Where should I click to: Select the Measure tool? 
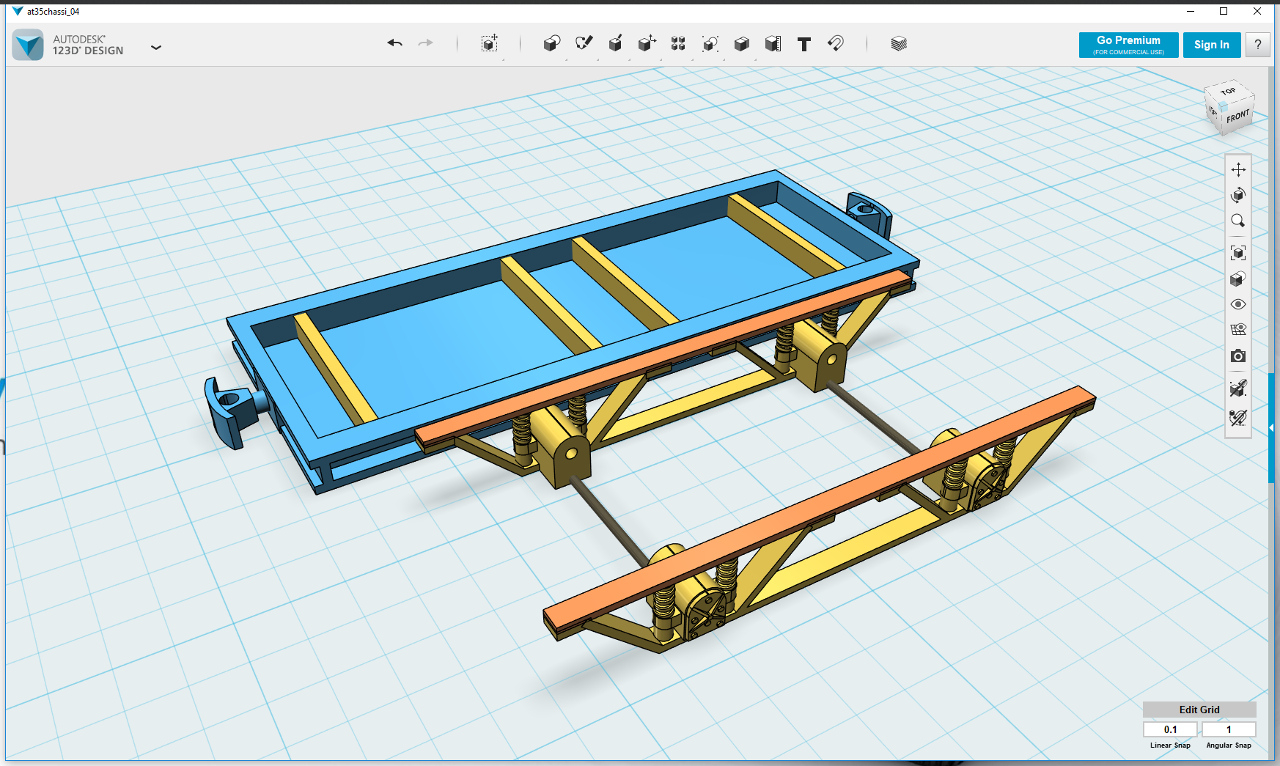tap(772, 44)
